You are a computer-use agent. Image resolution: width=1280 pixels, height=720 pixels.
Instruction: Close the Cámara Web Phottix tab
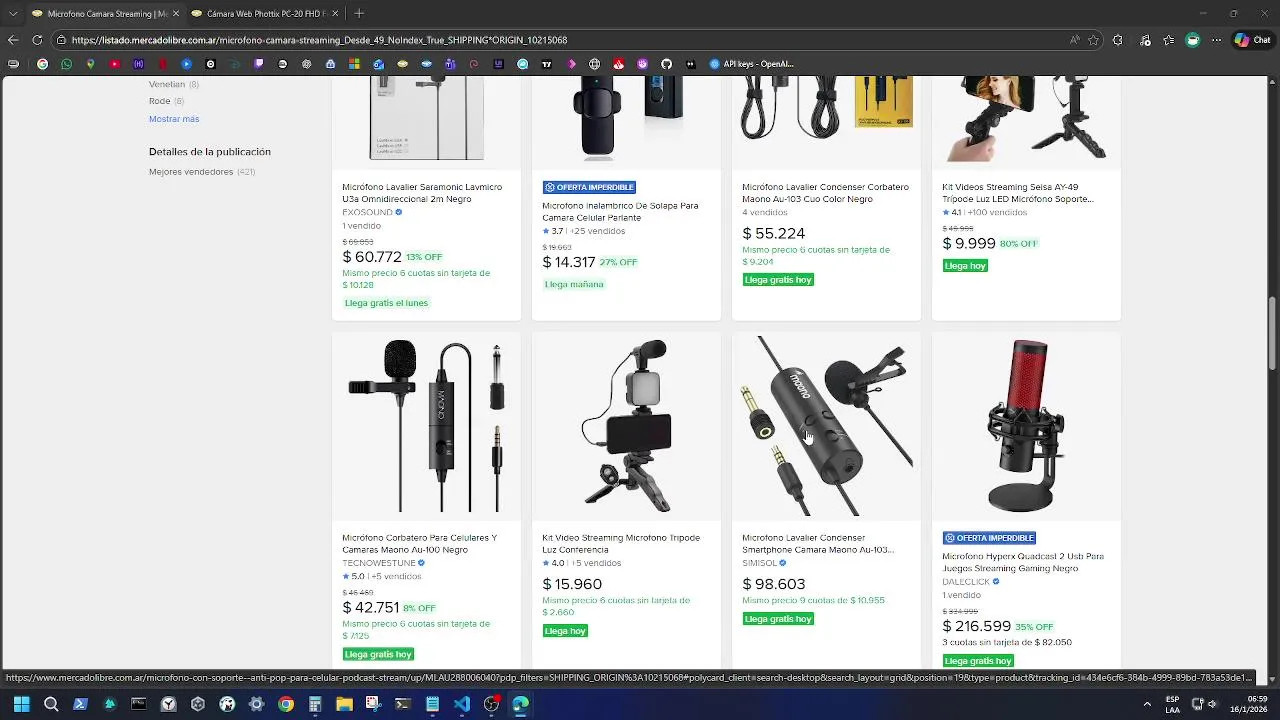coord(335,13)
